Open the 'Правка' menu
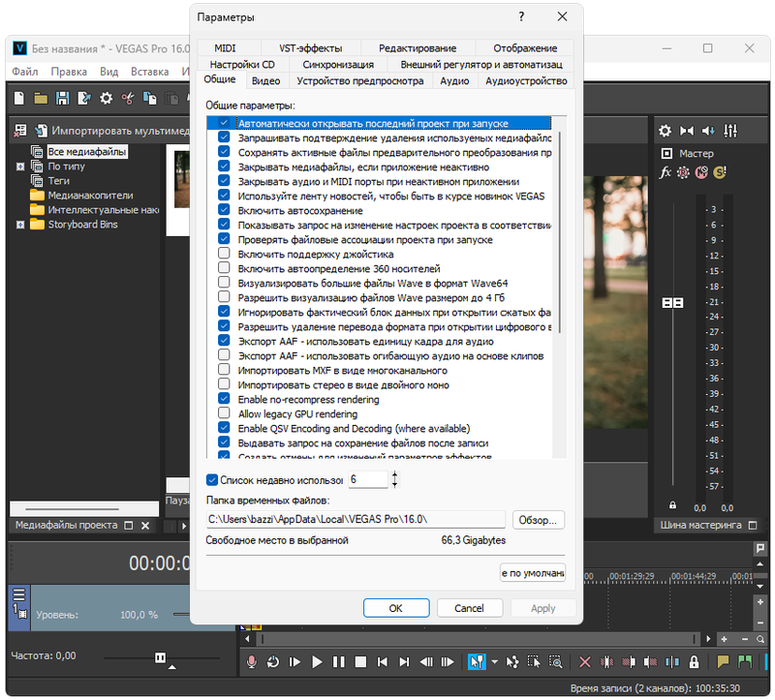775x700 pixels. coord(68,72)
